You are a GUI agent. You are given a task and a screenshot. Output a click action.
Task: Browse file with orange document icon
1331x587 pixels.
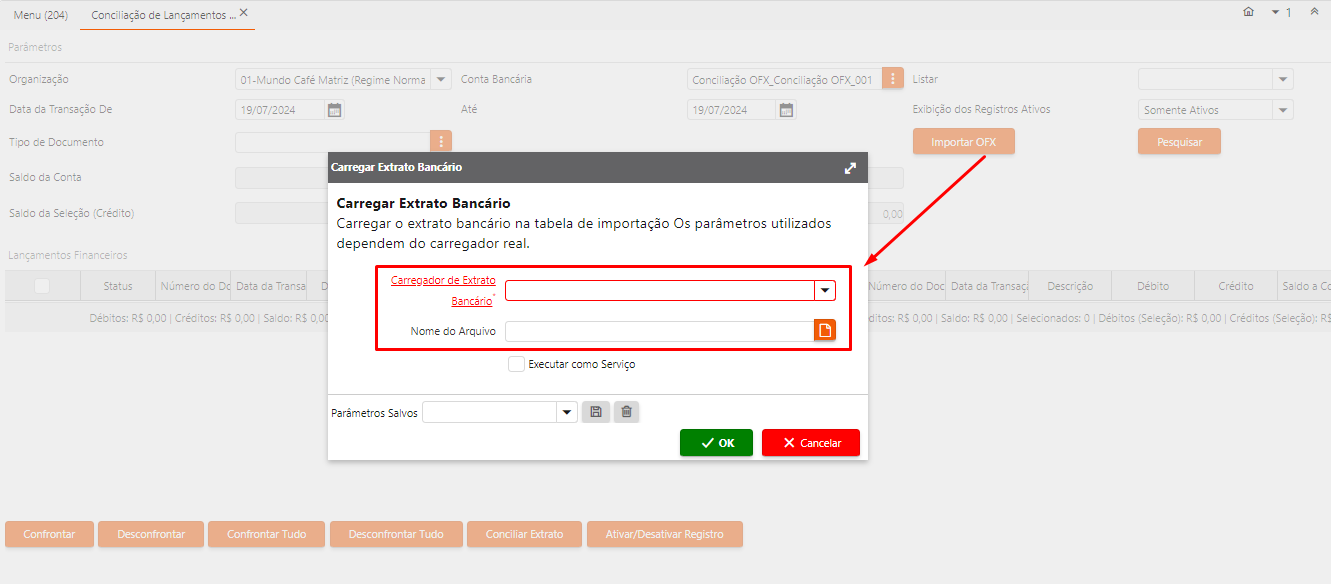(x=825, y=331)
